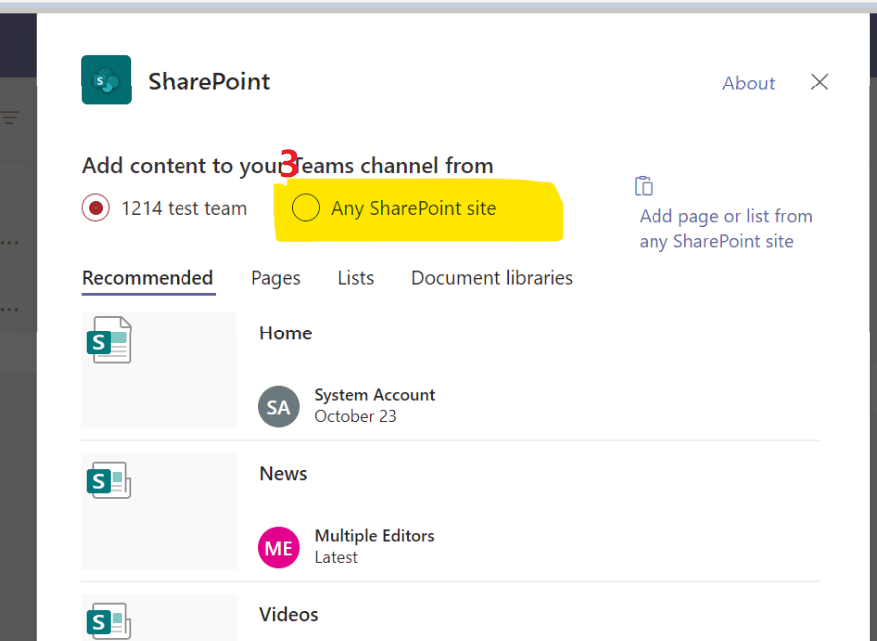Click the Latest label under Multiple Editors
This screenshot has width=877, height=641.
click(x=336, y=558)
